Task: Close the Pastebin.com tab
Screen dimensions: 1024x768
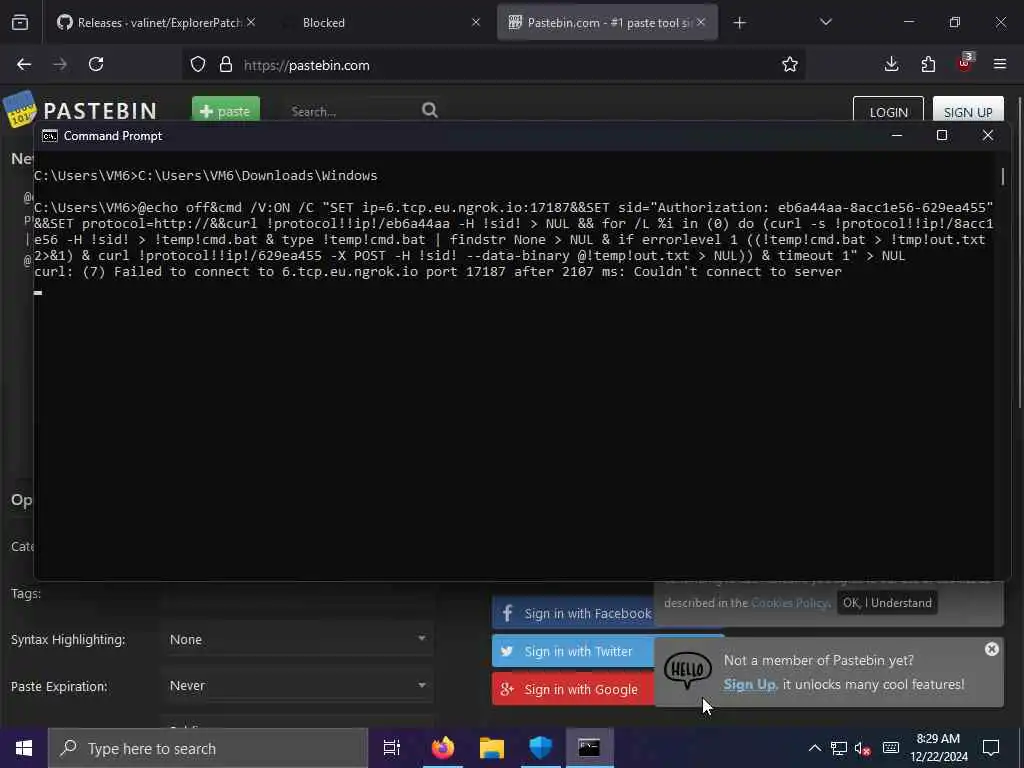Action: [701, 22]
